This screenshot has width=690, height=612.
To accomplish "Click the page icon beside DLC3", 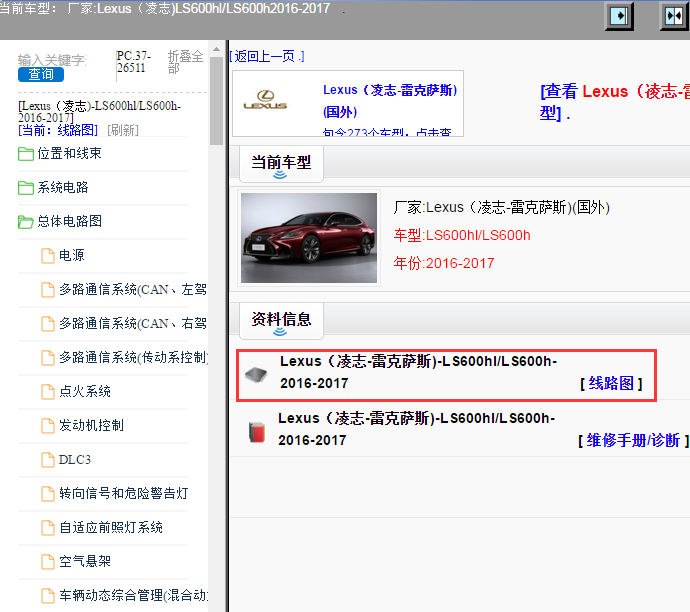I will tap(48, 460).
